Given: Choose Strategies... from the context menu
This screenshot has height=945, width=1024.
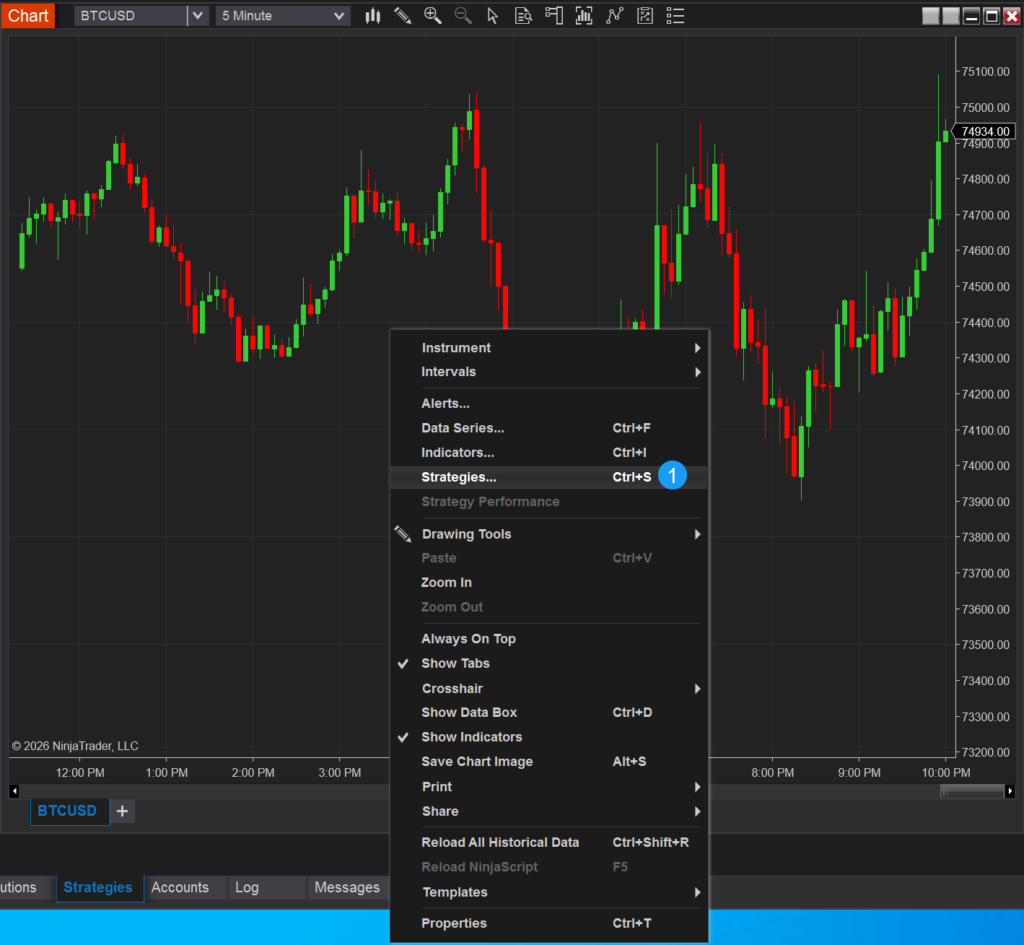Looking at the screenshot, I should (x=459, y=477).
